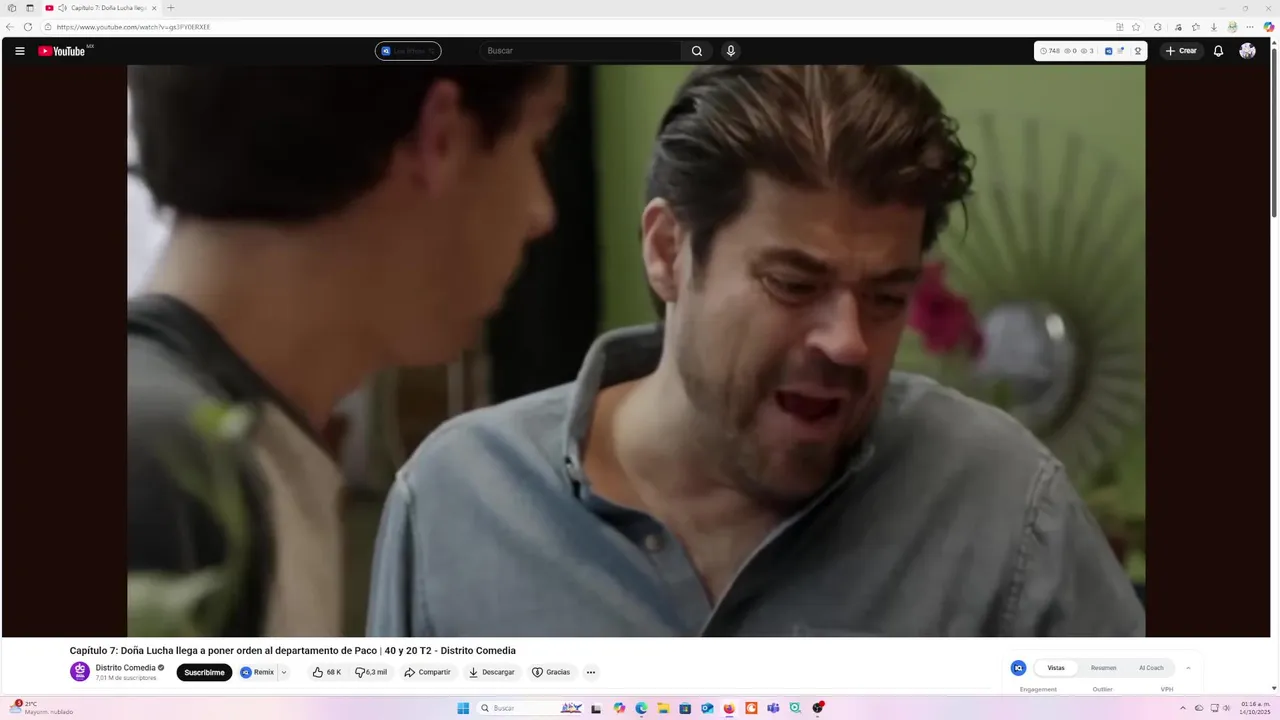Open the Distrito Comedia channel avatar
Viewport: 1280px width, 720px height.
point(80,672)
